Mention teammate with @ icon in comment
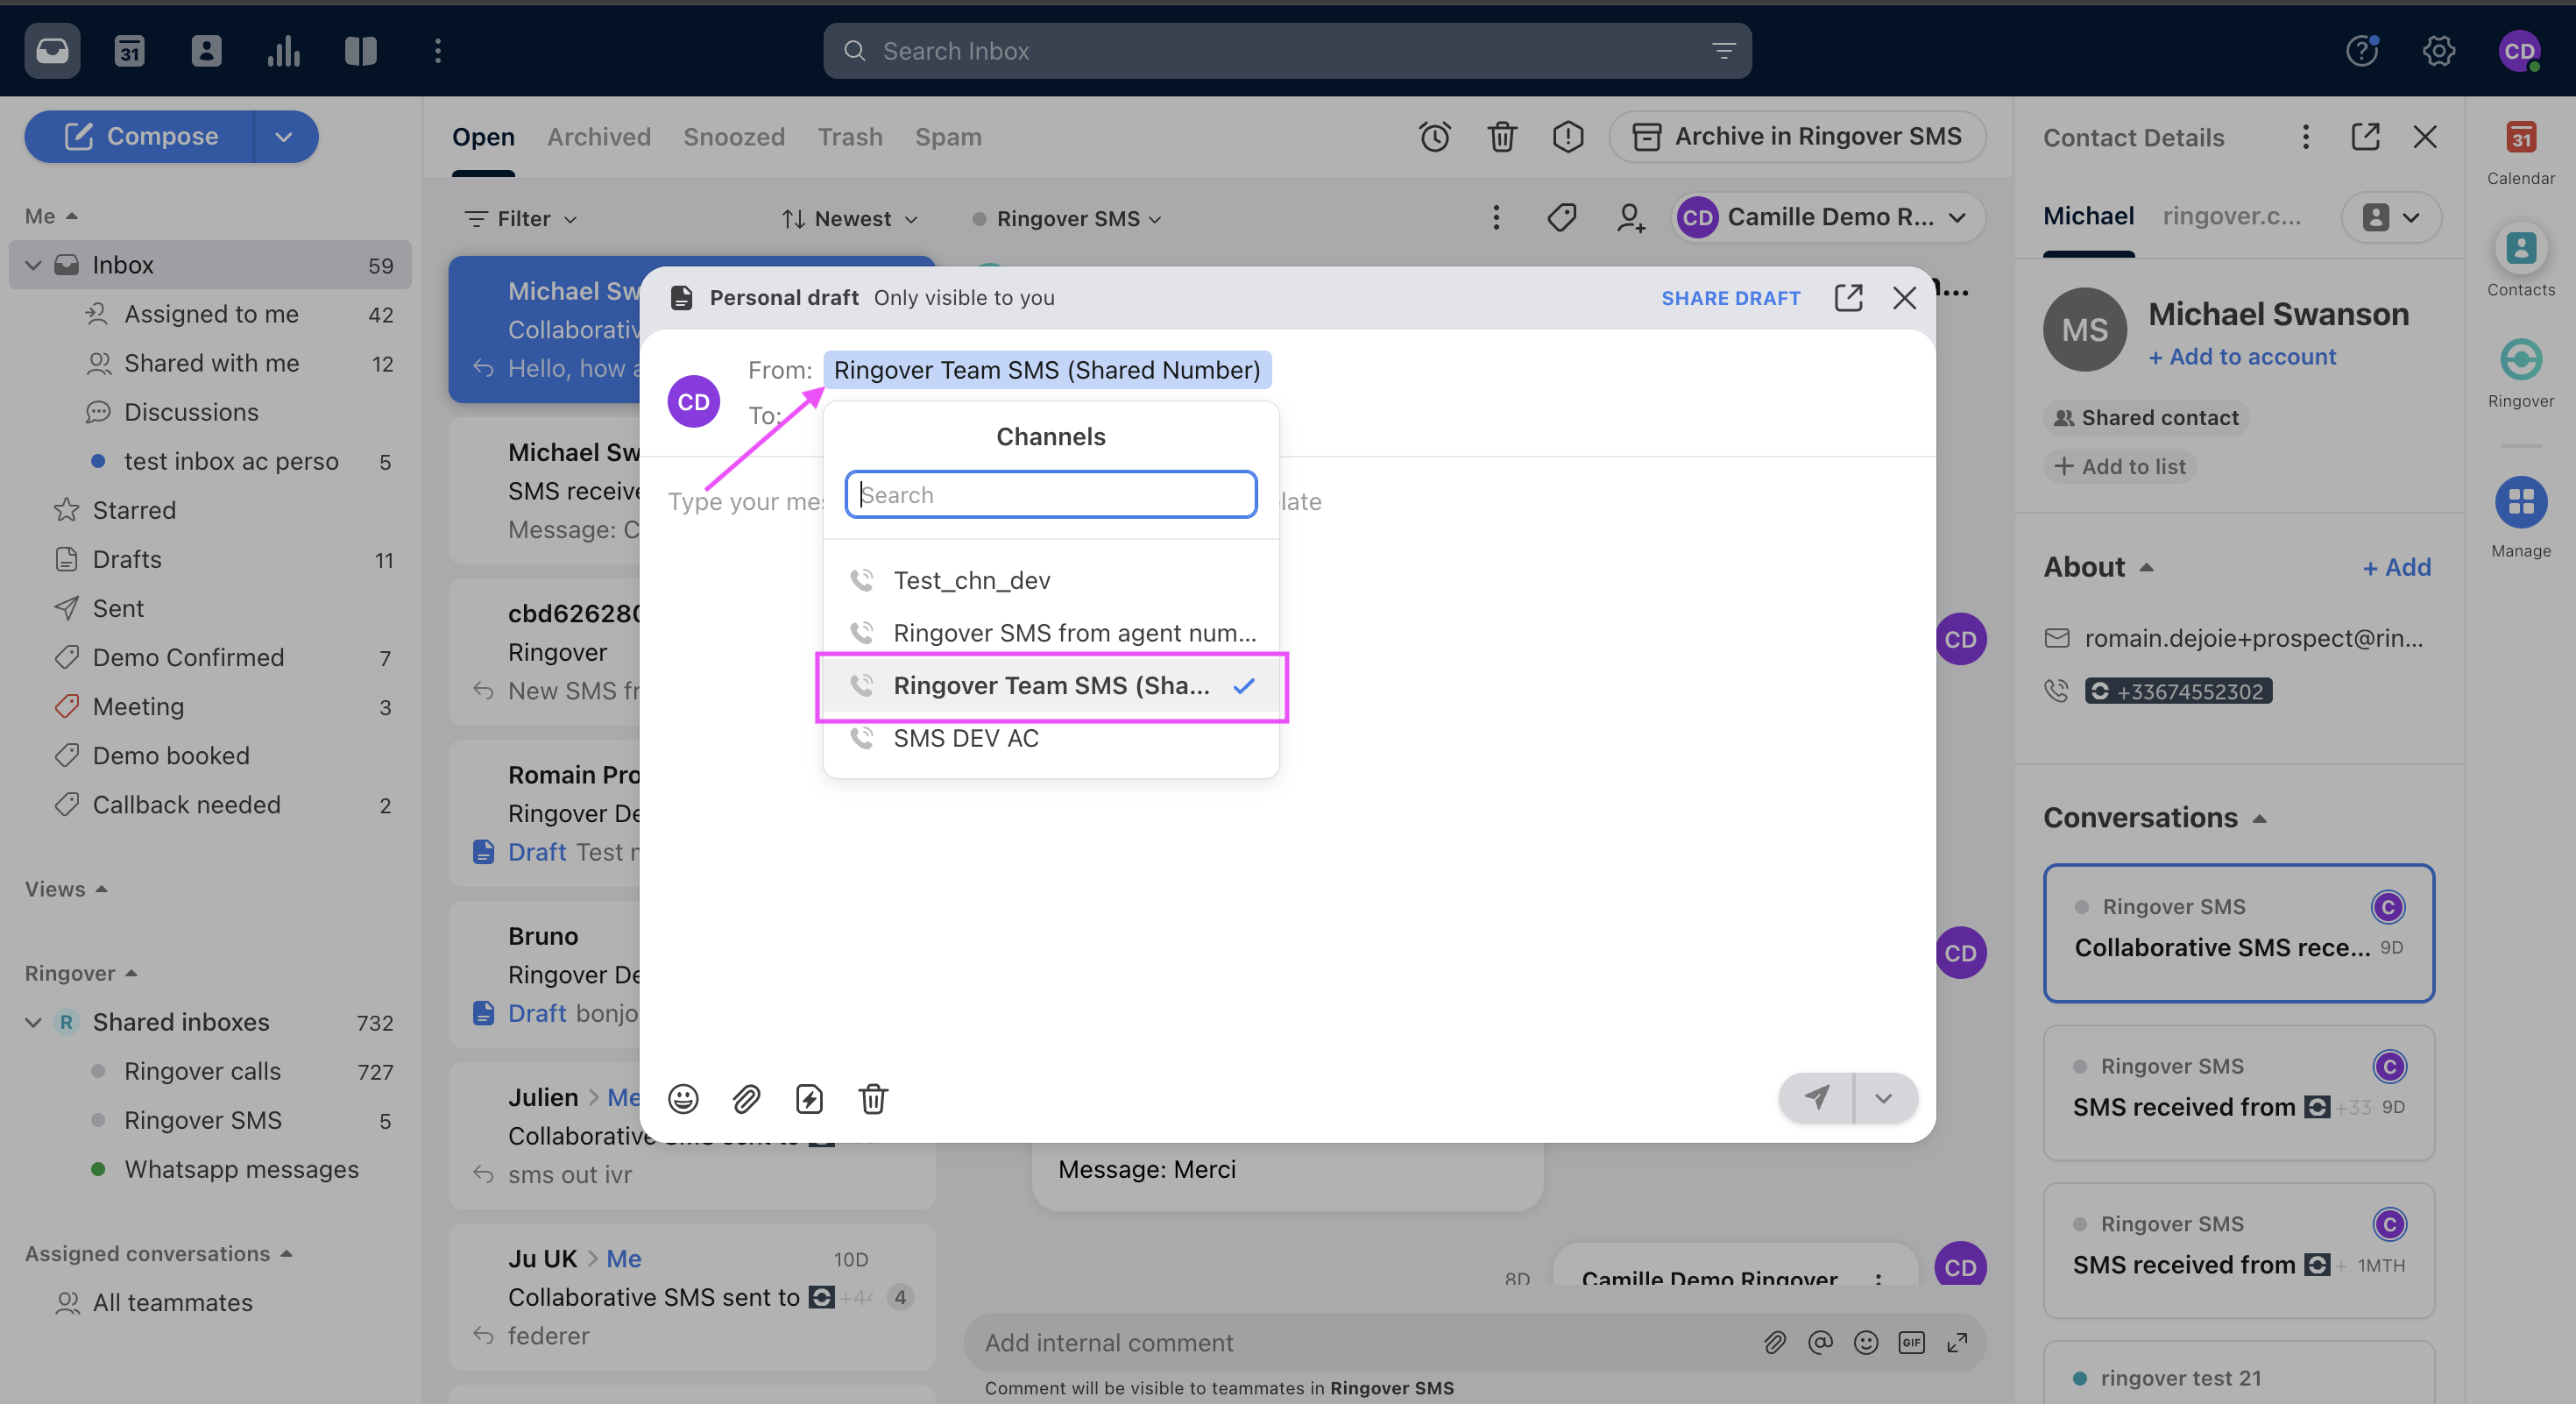The width and height of the screenshot is (2576, 1404). [x=1820, y=1342]
